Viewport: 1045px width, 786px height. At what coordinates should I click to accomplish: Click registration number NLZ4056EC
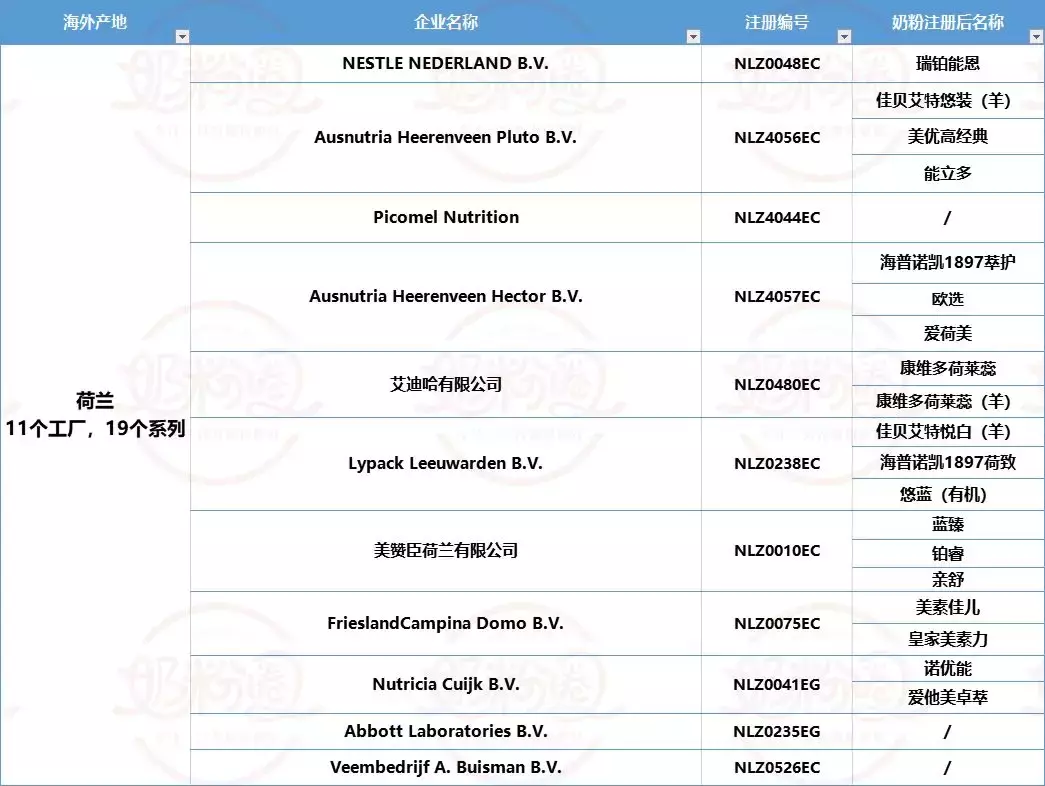[776, 137]
